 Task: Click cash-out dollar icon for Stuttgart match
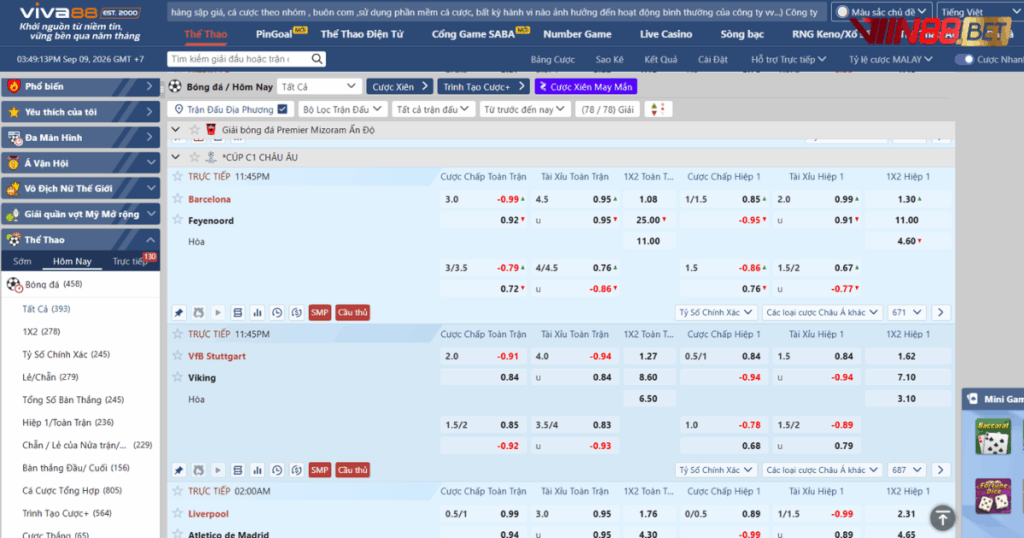(x=296, y=470)
